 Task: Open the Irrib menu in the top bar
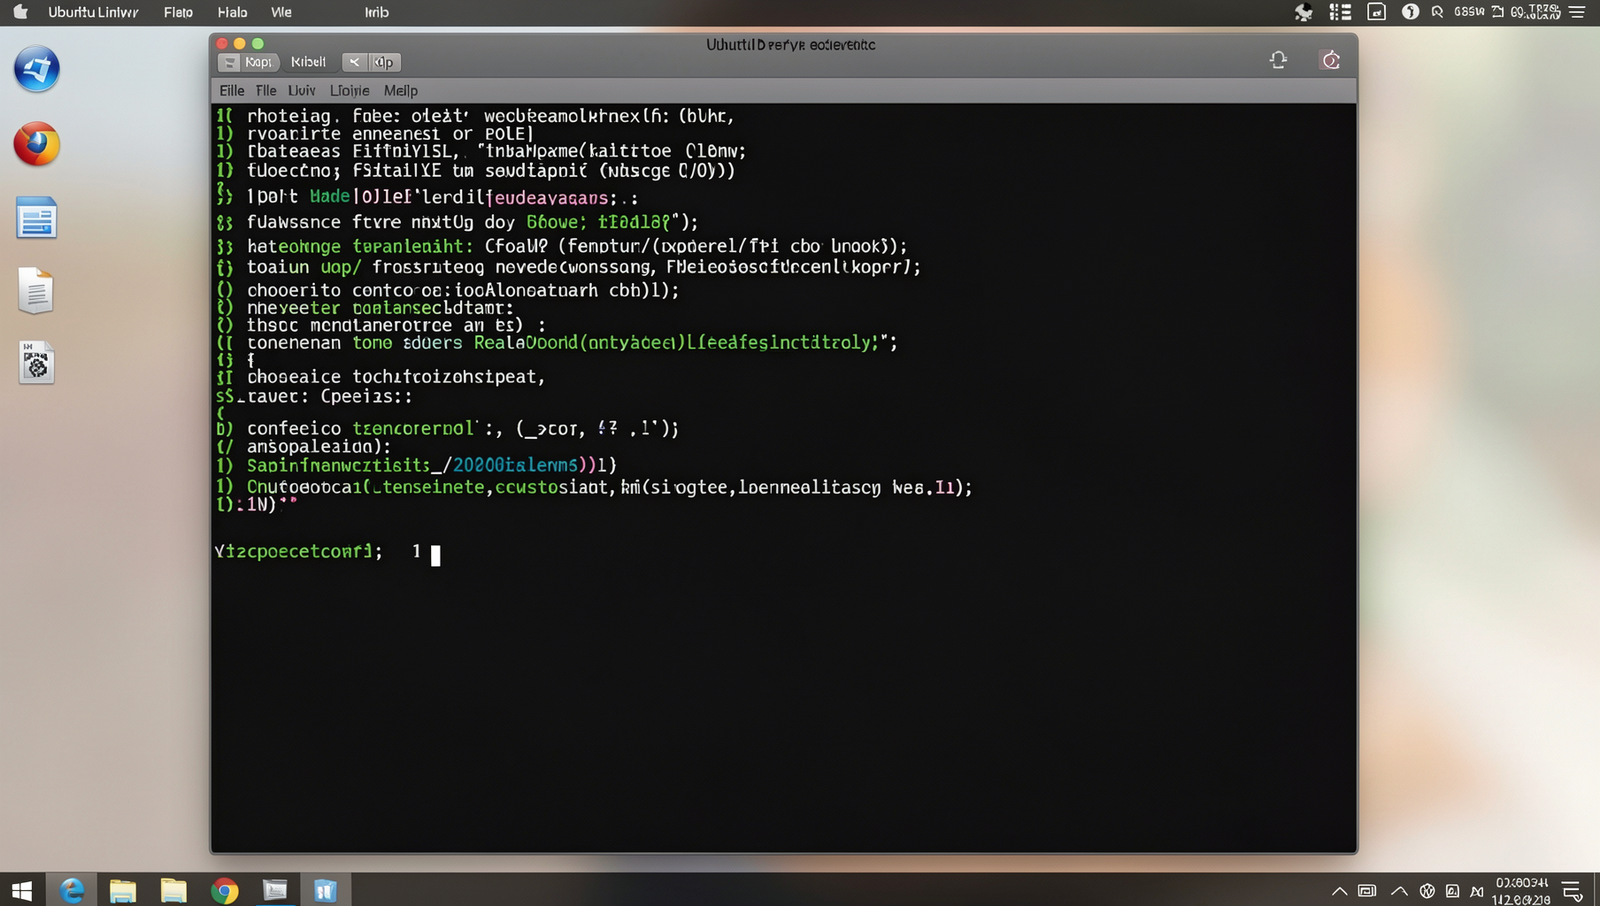point(377,12)
